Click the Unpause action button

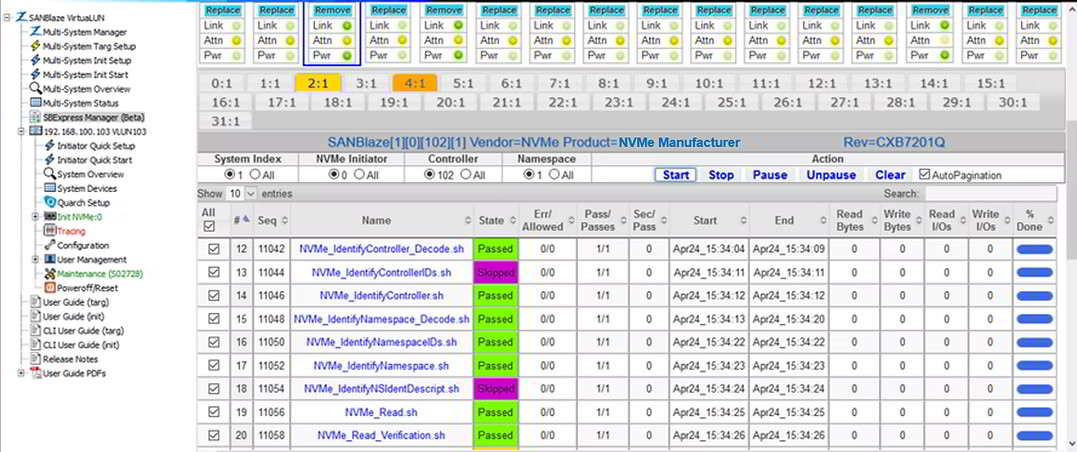pyautogui.click(x=831, y=175)
